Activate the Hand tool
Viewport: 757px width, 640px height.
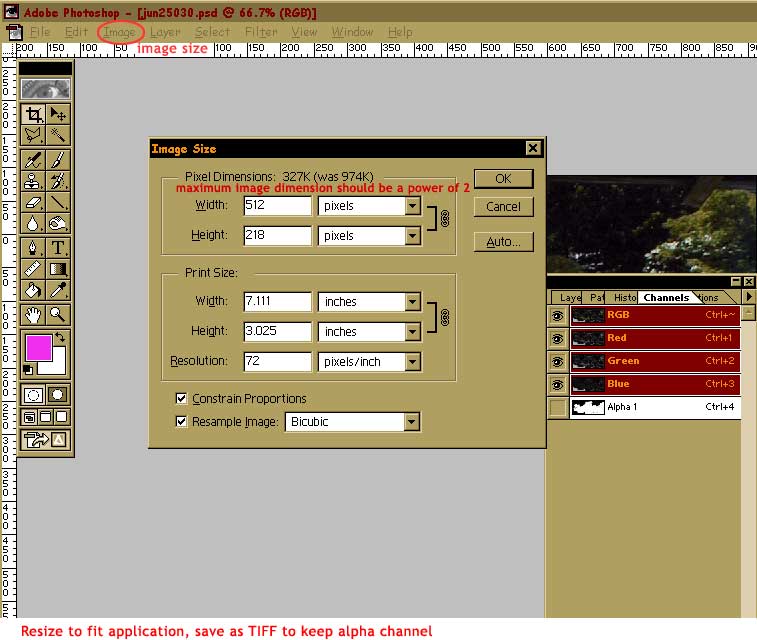tap(33, 314)
